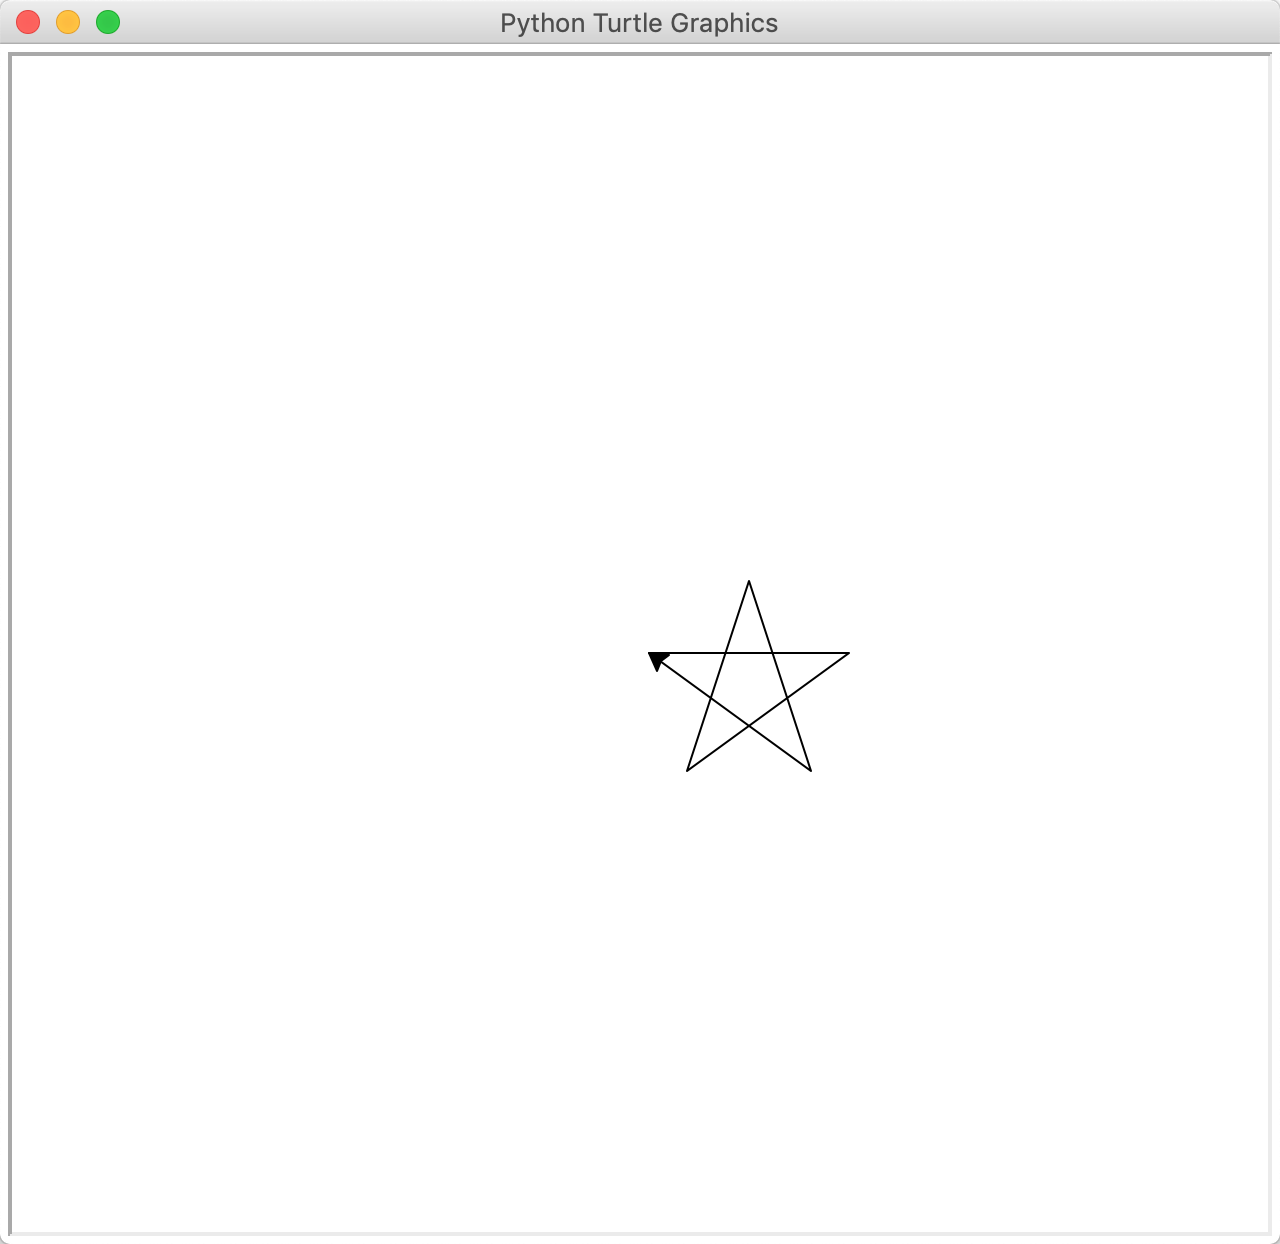Minimize the window with the yellow button
1280x1244 pixels.
pos(68,22)
